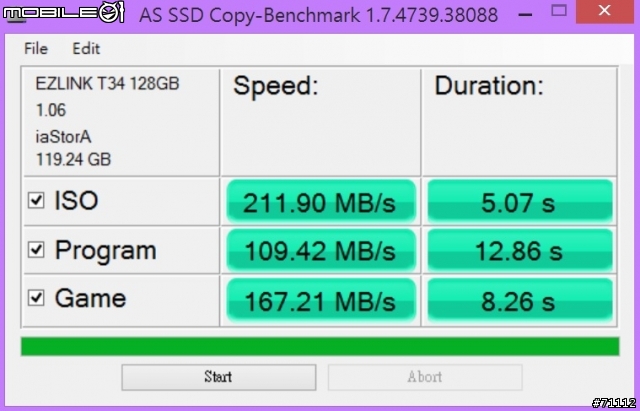Select the ISO speed result 211.90 MB/s

click(x=321, y=201)
